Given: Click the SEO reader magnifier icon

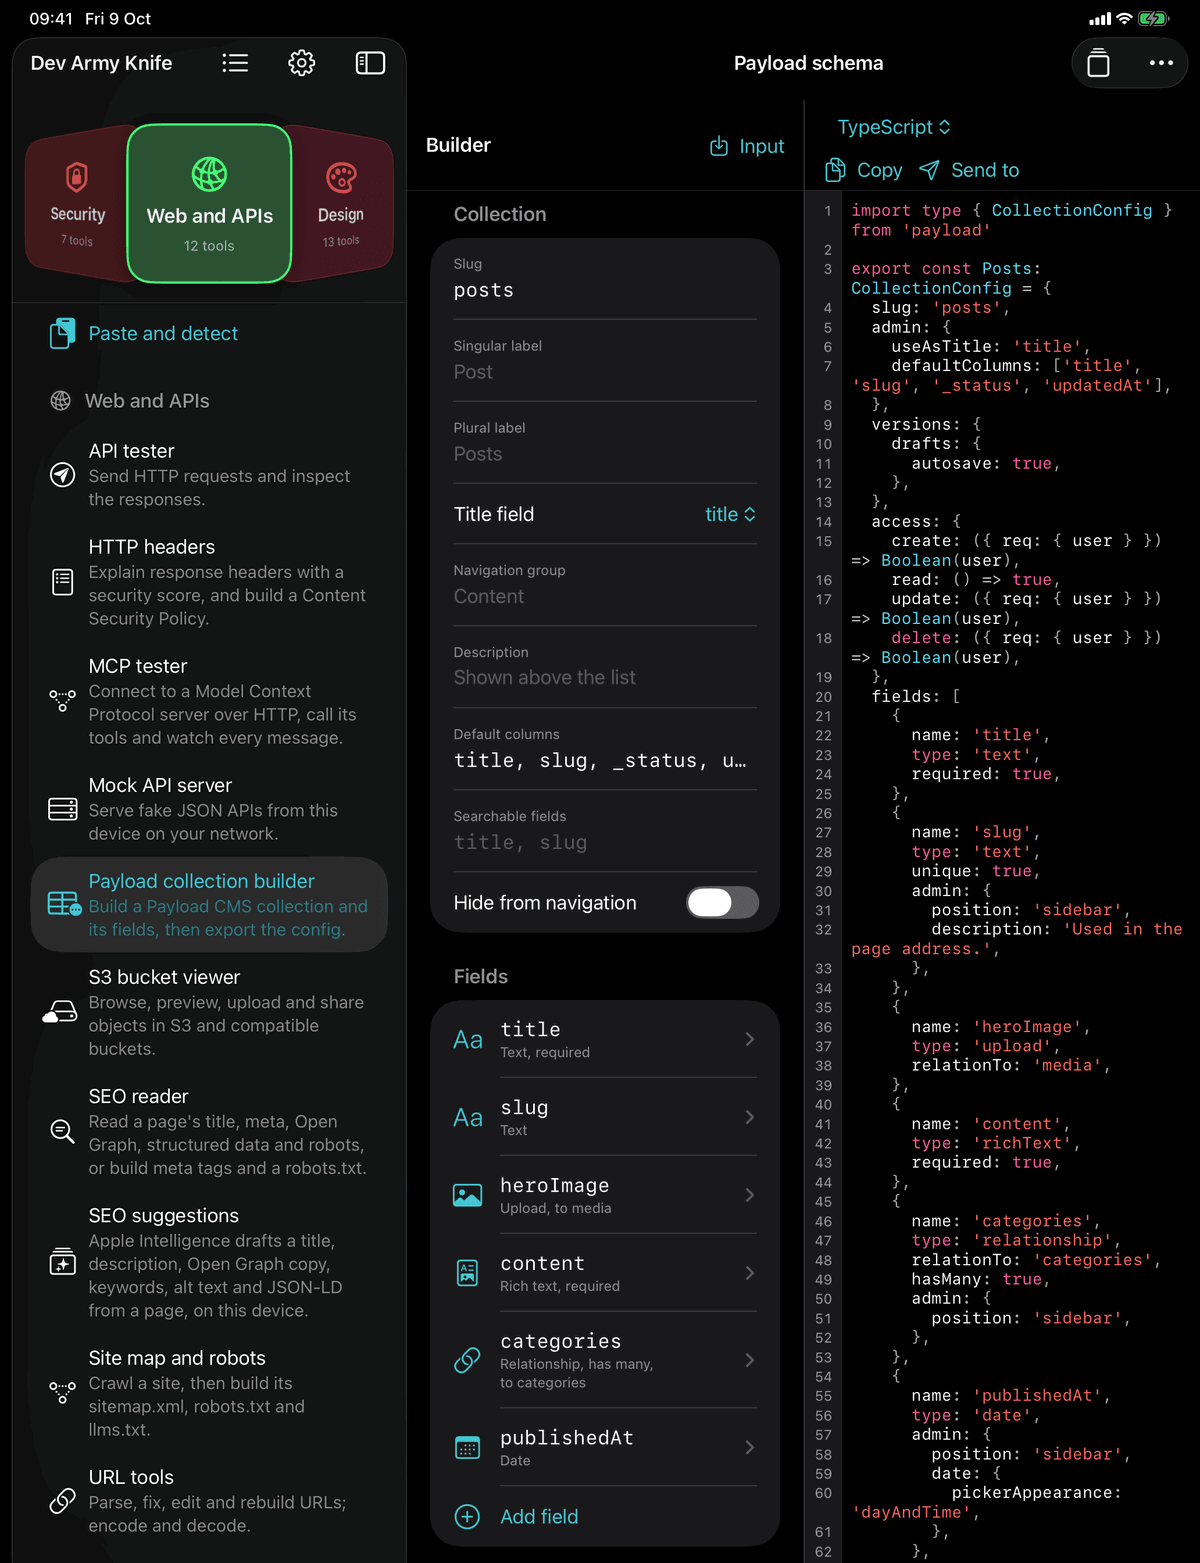Looking at the screenshot, I should point(62,1131).
